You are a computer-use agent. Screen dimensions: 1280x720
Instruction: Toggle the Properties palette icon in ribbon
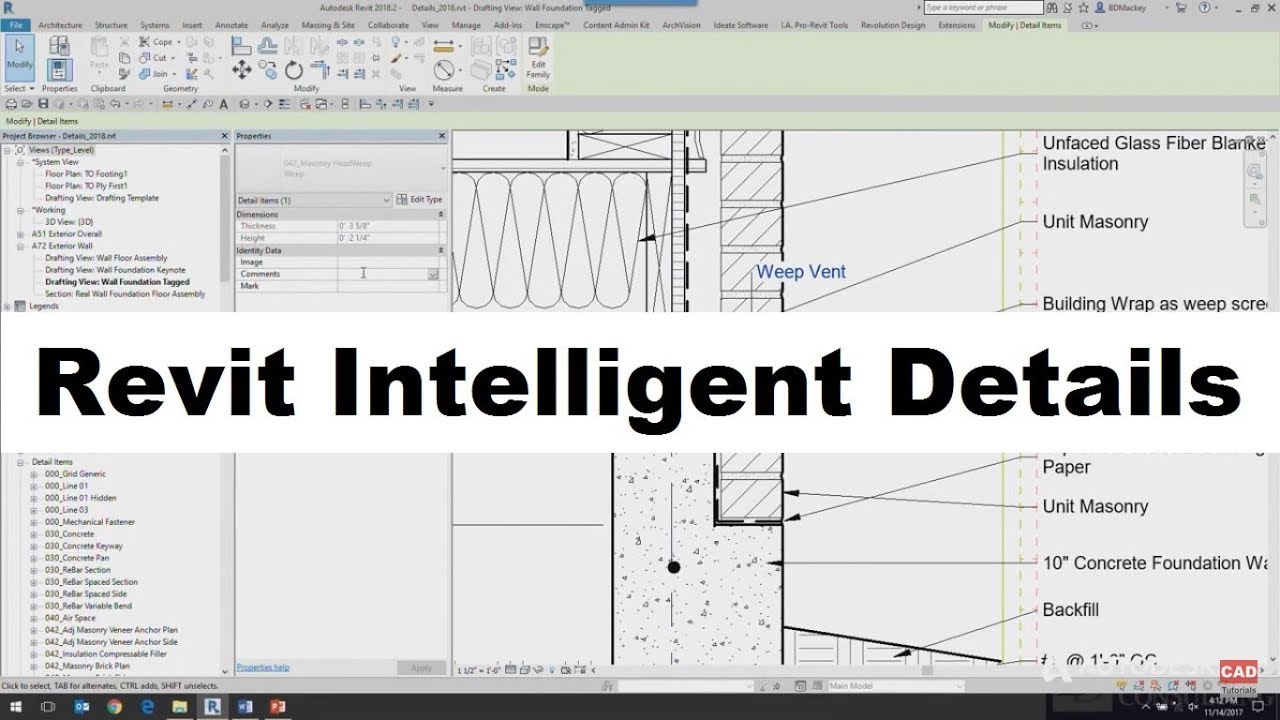tap(59, 69)
